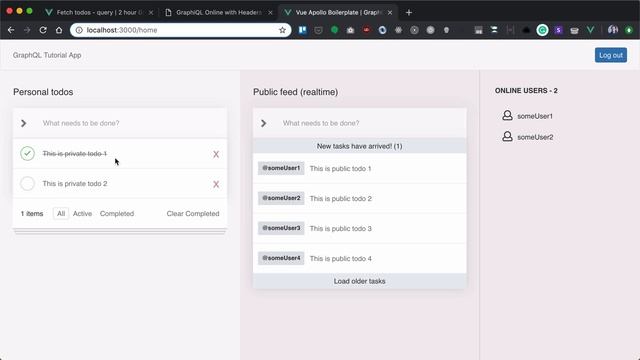Click the lightbulb extension icon
640x360 pixels.
[x=446, y=30]
